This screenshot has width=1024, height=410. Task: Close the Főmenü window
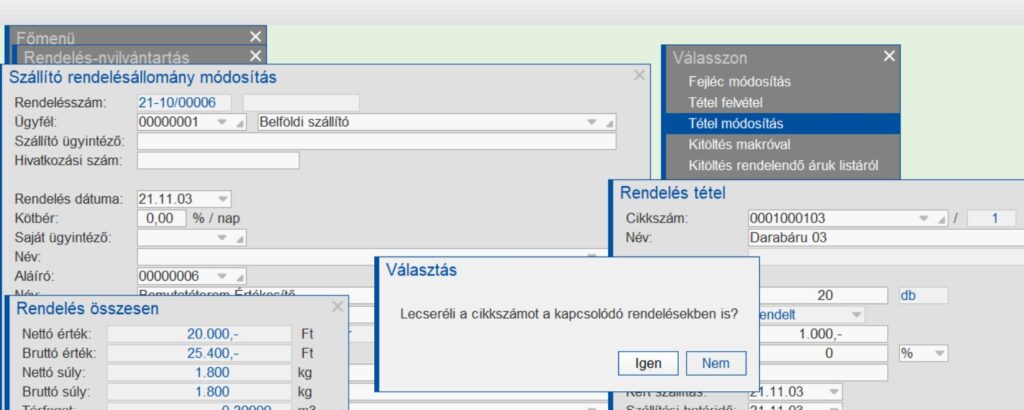point(255,37)
